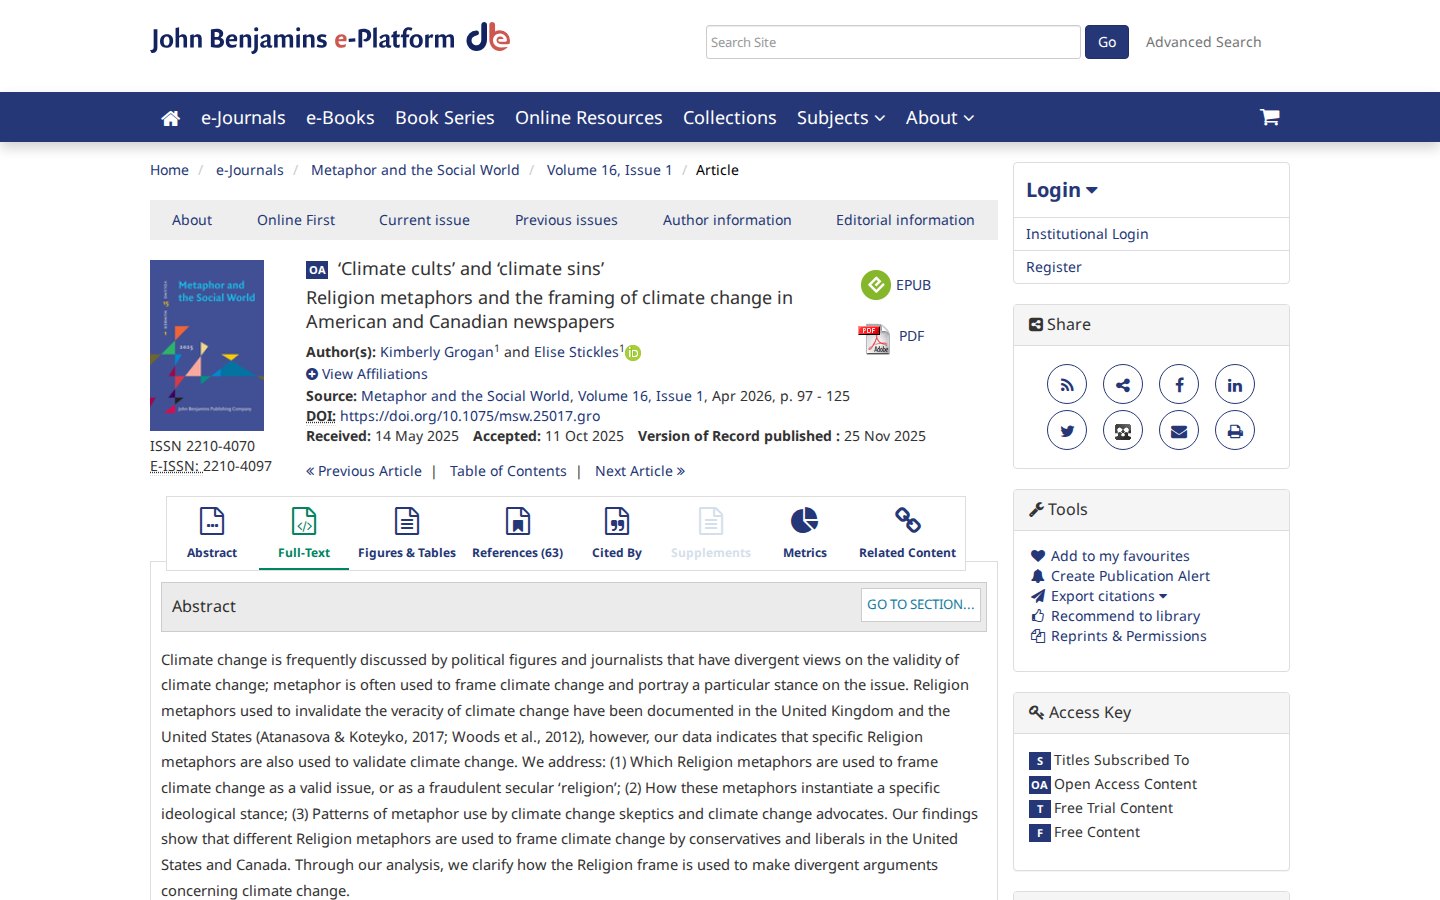Viewport: 1440px width, 900px height.
Task: Open the GO TO SECTION dropdown
Action: tap(921, 605)
